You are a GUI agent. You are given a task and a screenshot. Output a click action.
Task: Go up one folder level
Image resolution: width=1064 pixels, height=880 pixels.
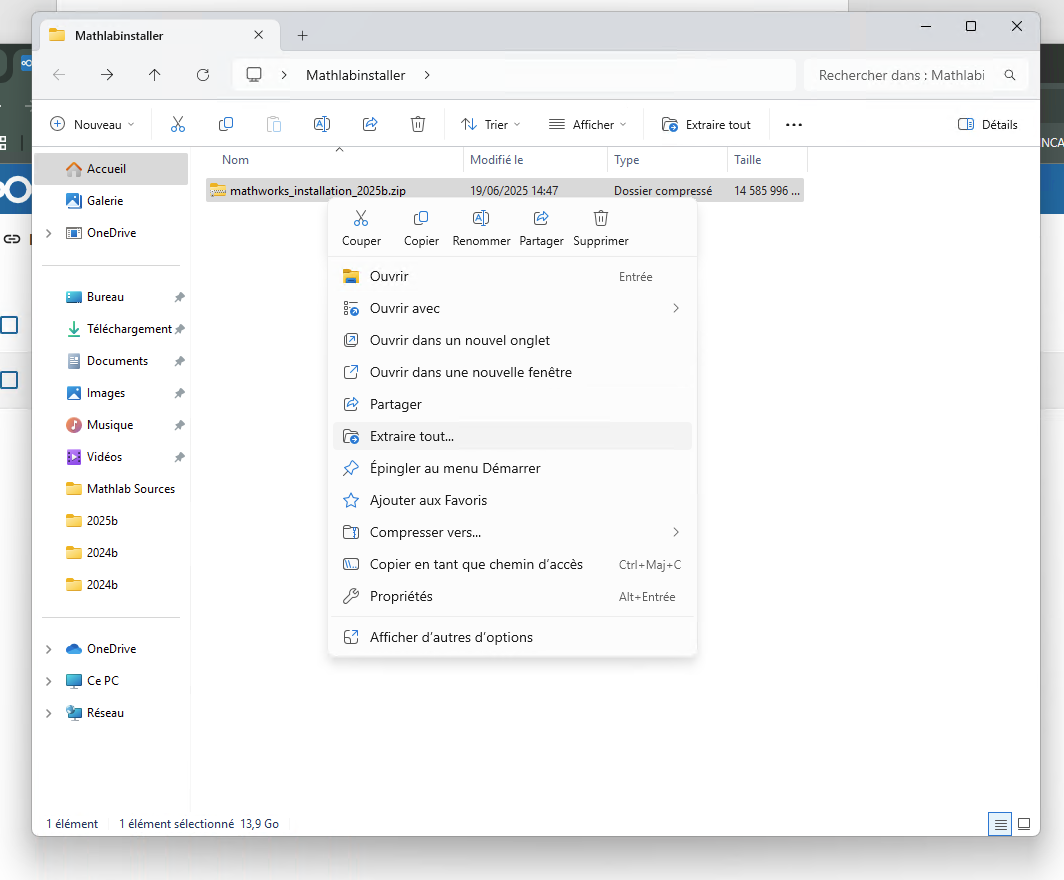point(155,75)
